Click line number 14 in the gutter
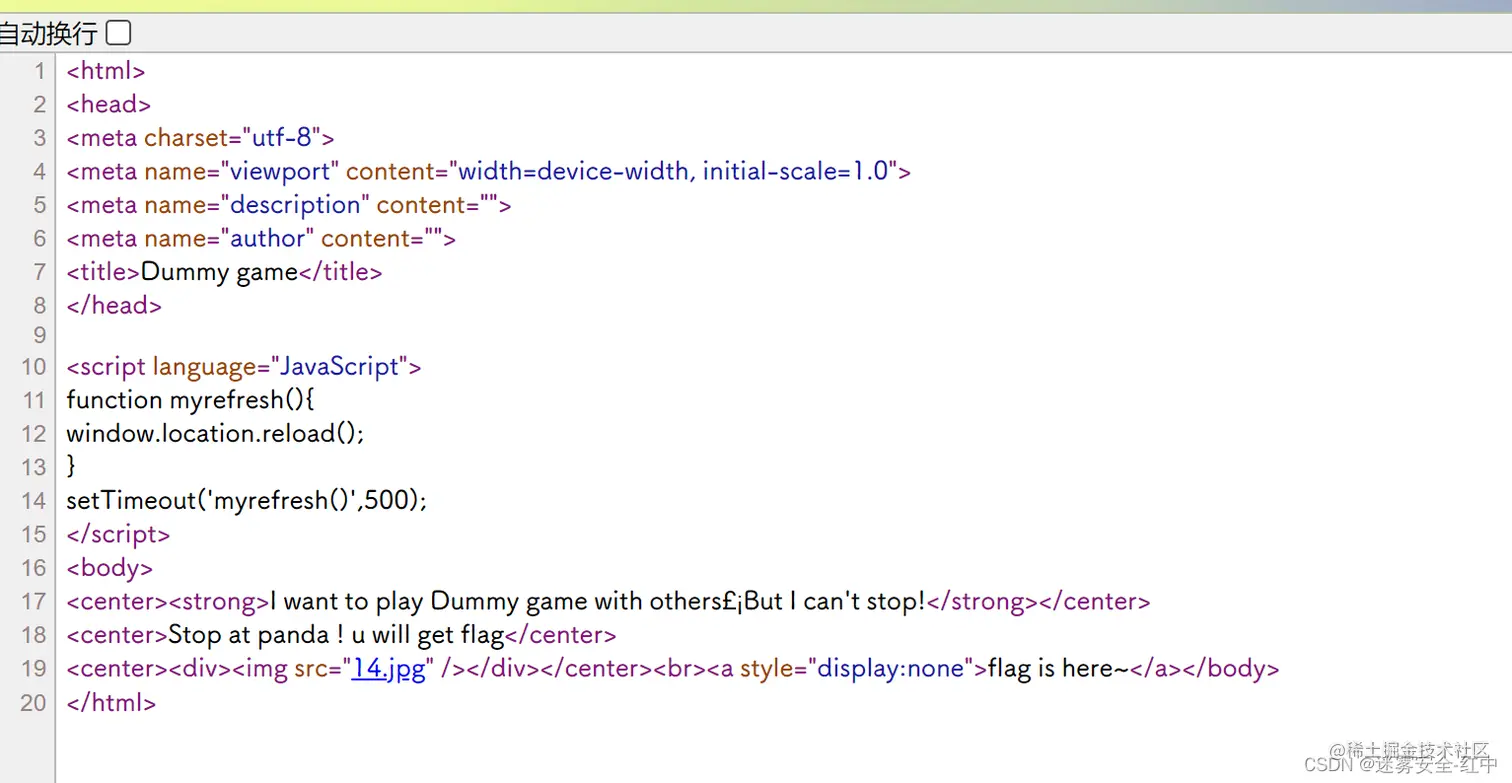 pyautogui.click(x=34, y=500)
